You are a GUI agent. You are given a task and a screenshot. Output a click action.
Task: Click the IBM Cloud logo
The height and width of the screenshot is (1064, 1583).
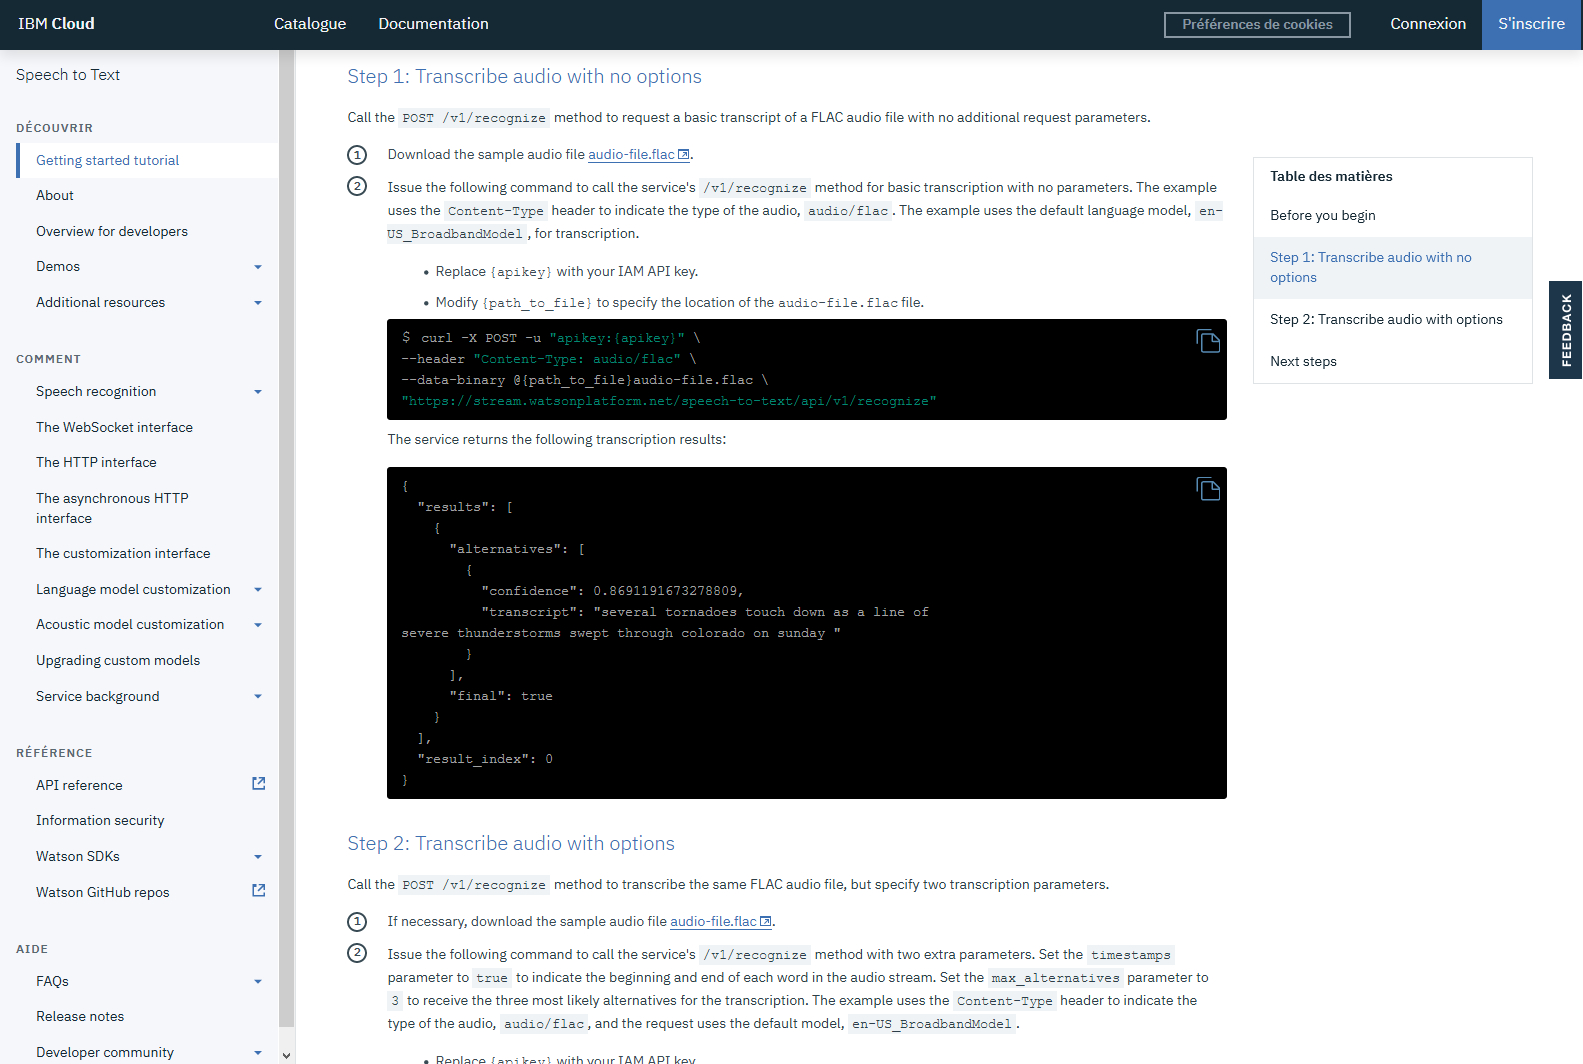[x=56, y=24]
